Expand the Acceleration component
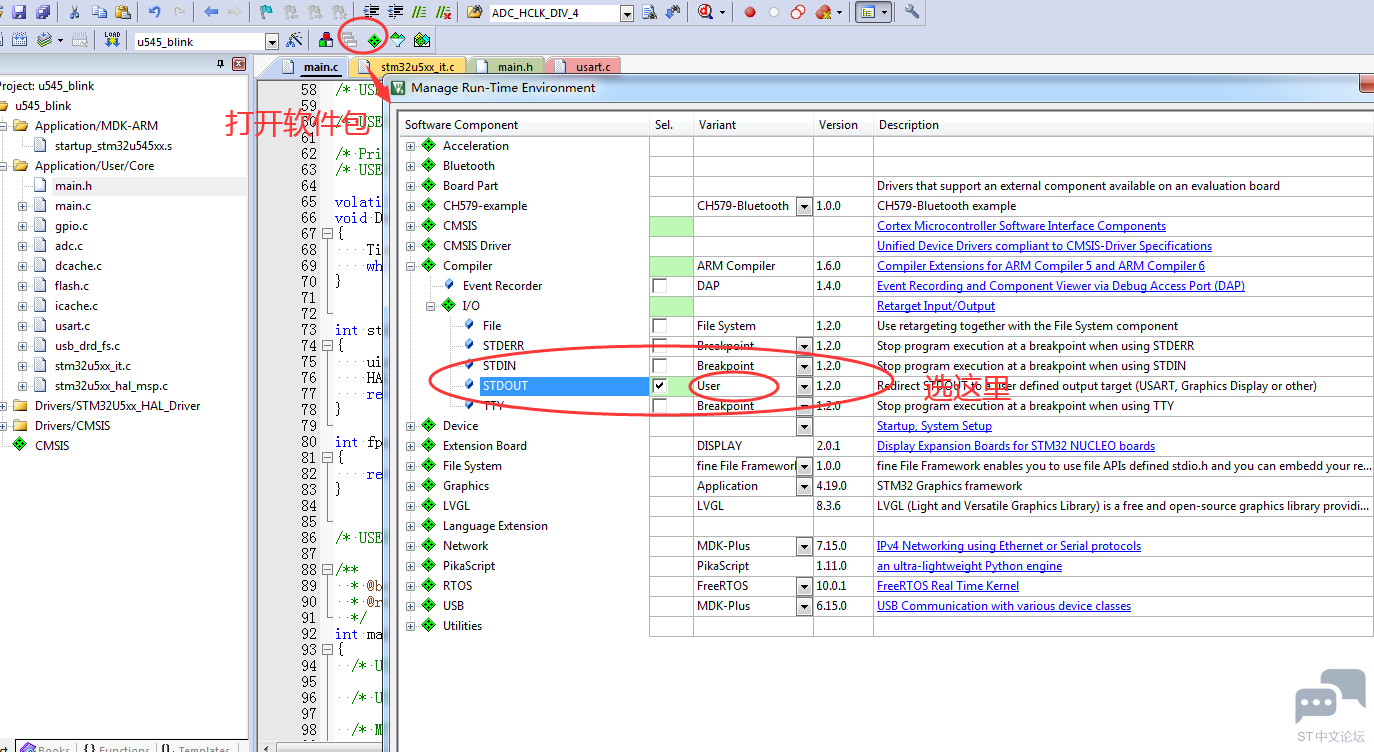Viewport: 1374px width, 752px height. [x=410, y=146]
